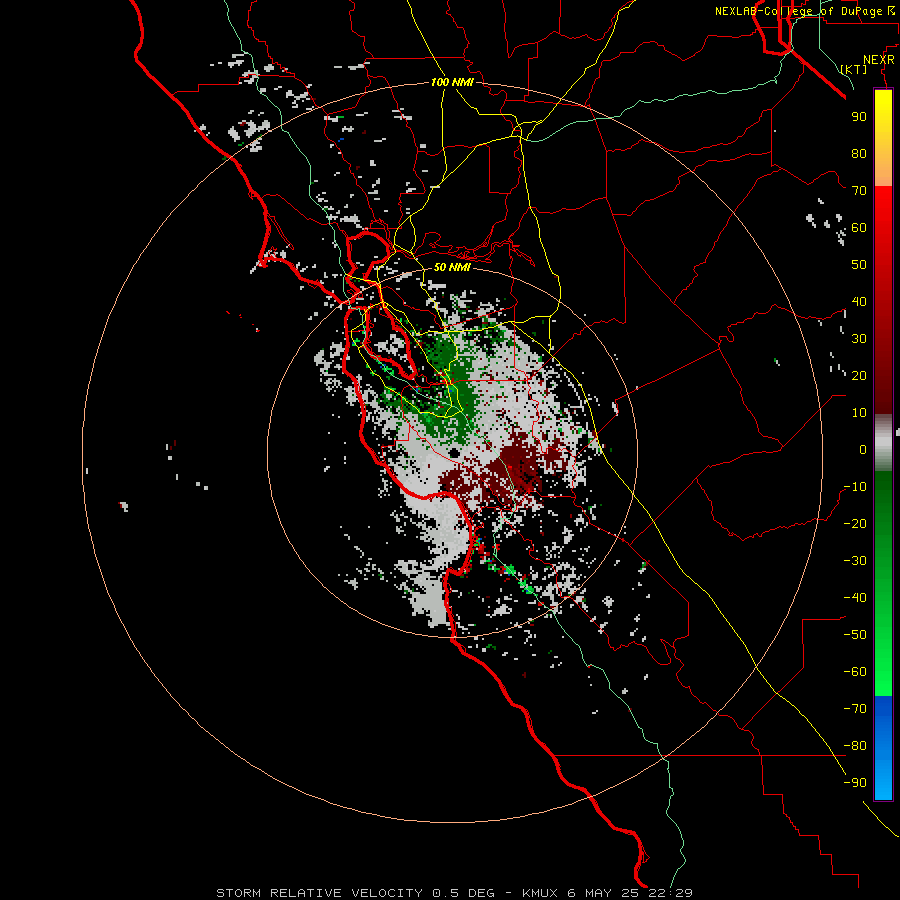Click the -20 value on the color scale

click(x=855, y=523)
